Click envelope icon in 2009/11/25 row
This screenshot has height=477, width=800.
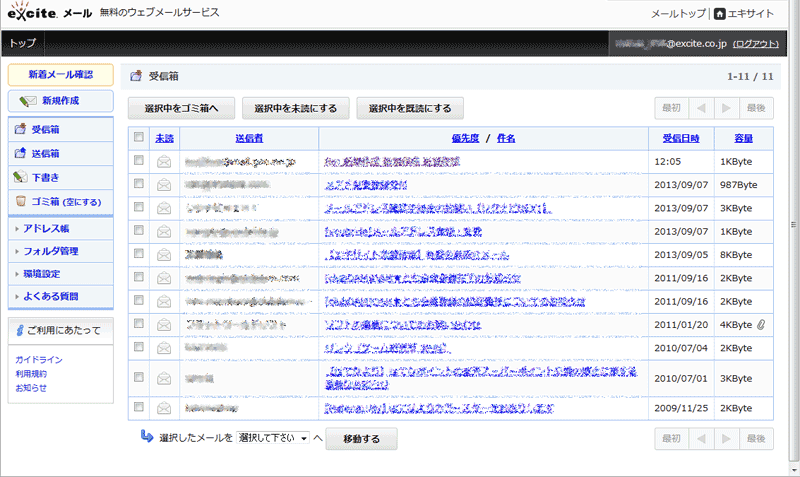(x=164, y=408)
